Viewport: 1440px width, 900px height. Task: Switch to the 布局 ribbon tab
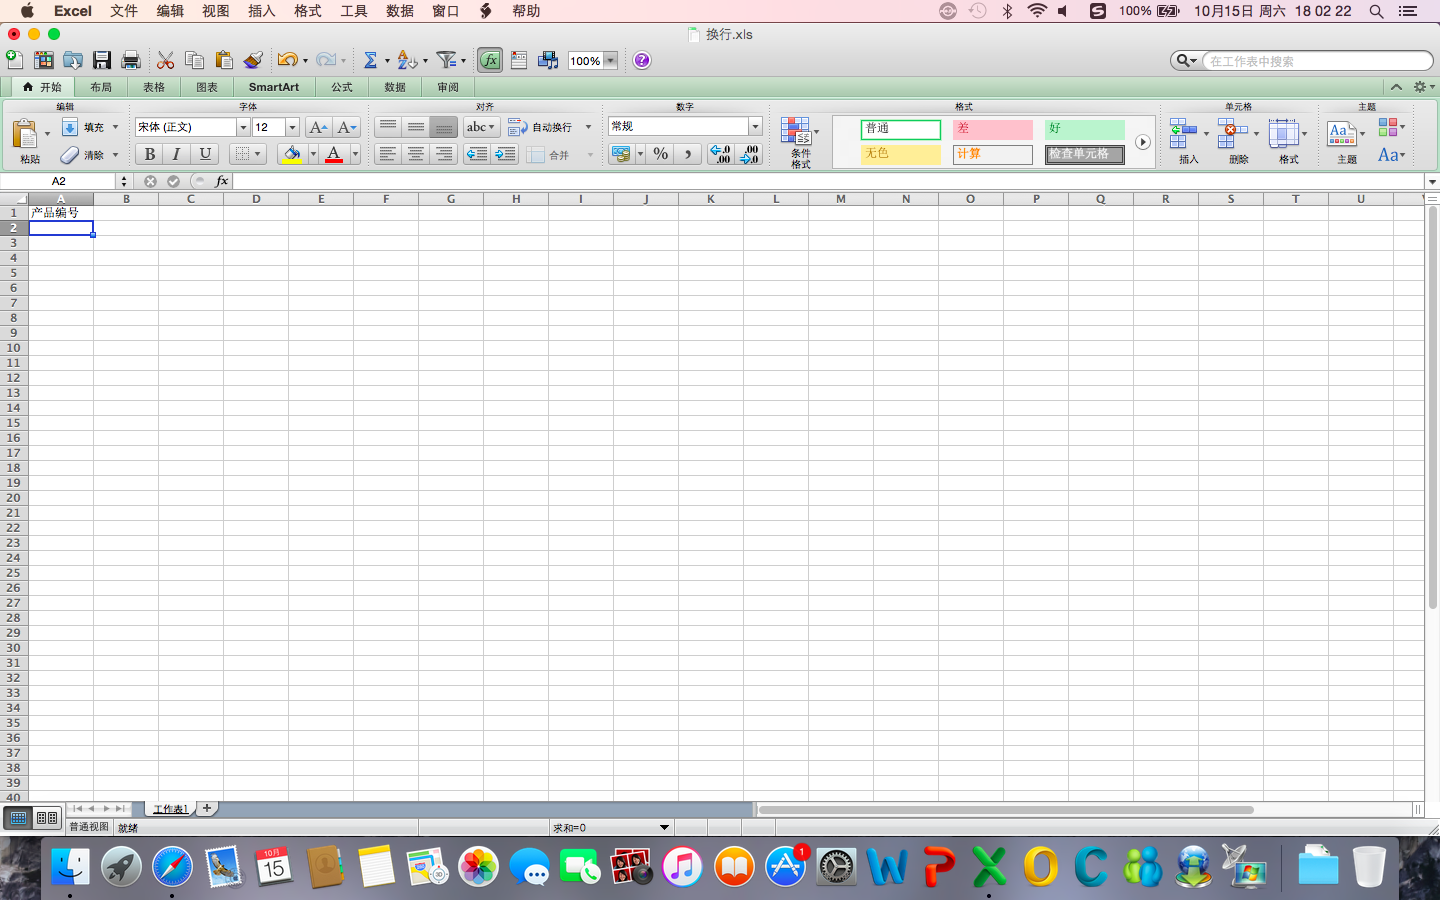[x=101, y=87]
